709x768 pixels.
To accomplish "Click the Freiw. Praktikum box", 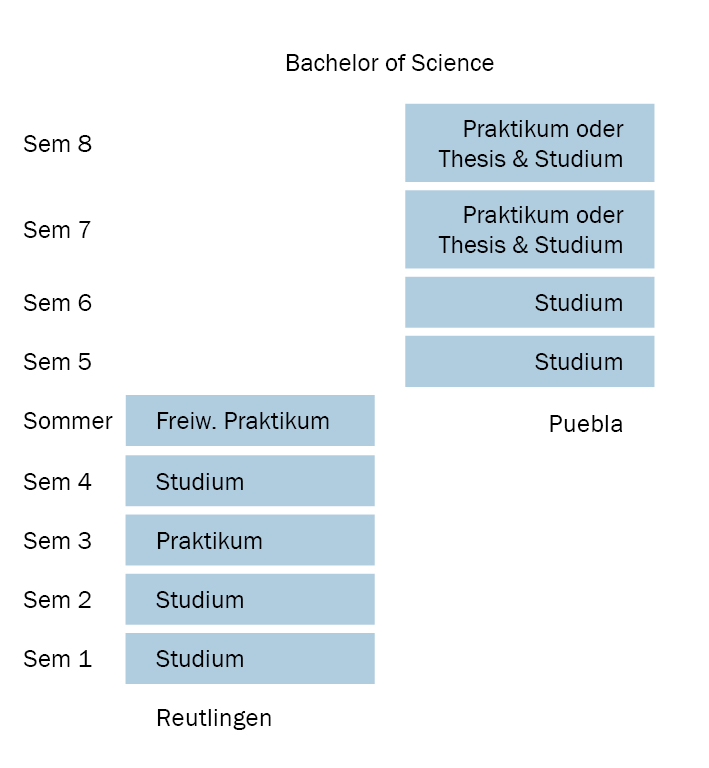I will (250, 420).
